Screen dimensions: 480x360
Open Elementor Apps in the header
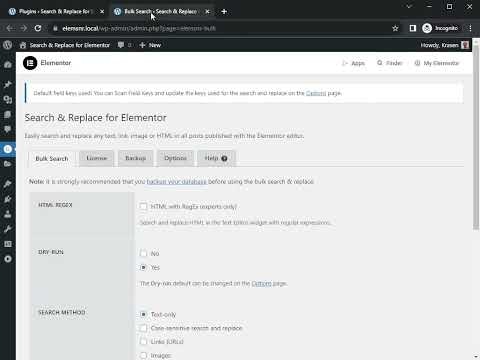click(x=353, y=63)
